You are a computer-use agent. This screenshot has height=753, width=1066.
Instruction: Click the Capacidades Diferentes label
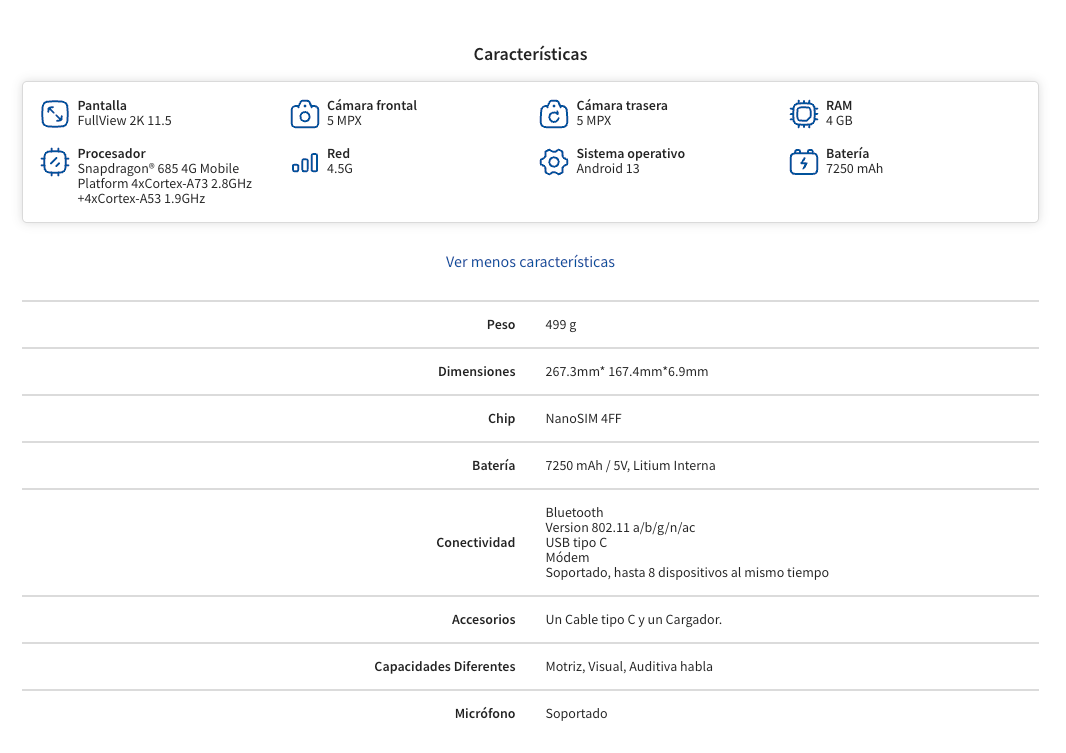[445, 667]
